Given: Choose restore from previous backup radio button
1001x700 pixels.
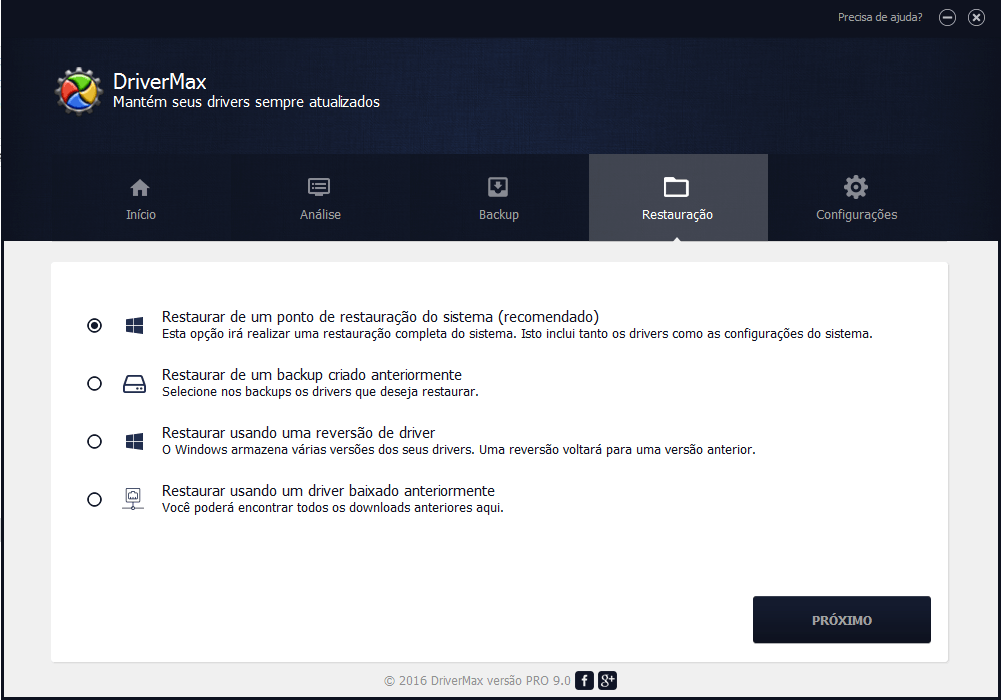Looking at the screenshot, I should [x=94, y=383].
